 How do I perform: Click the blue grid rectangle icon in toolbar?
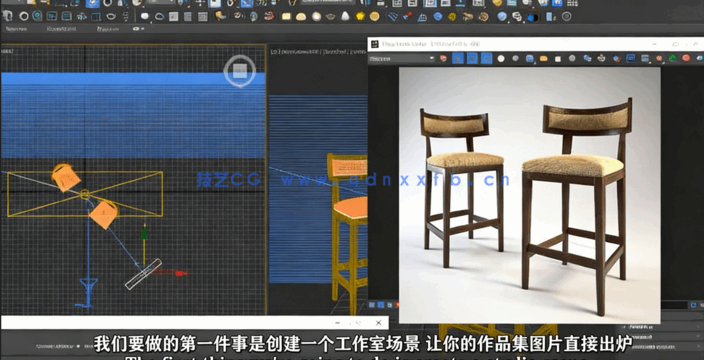(x=96, y=17)
